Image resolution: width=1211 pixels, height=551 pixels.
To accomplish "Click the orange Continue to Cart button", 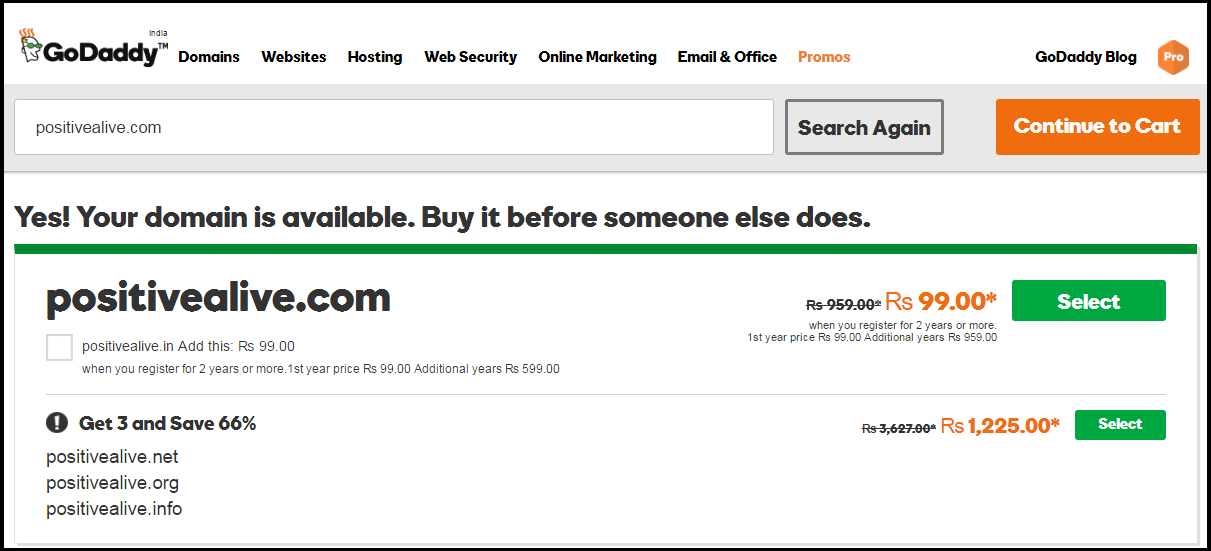I will (x=1097, y=126).
